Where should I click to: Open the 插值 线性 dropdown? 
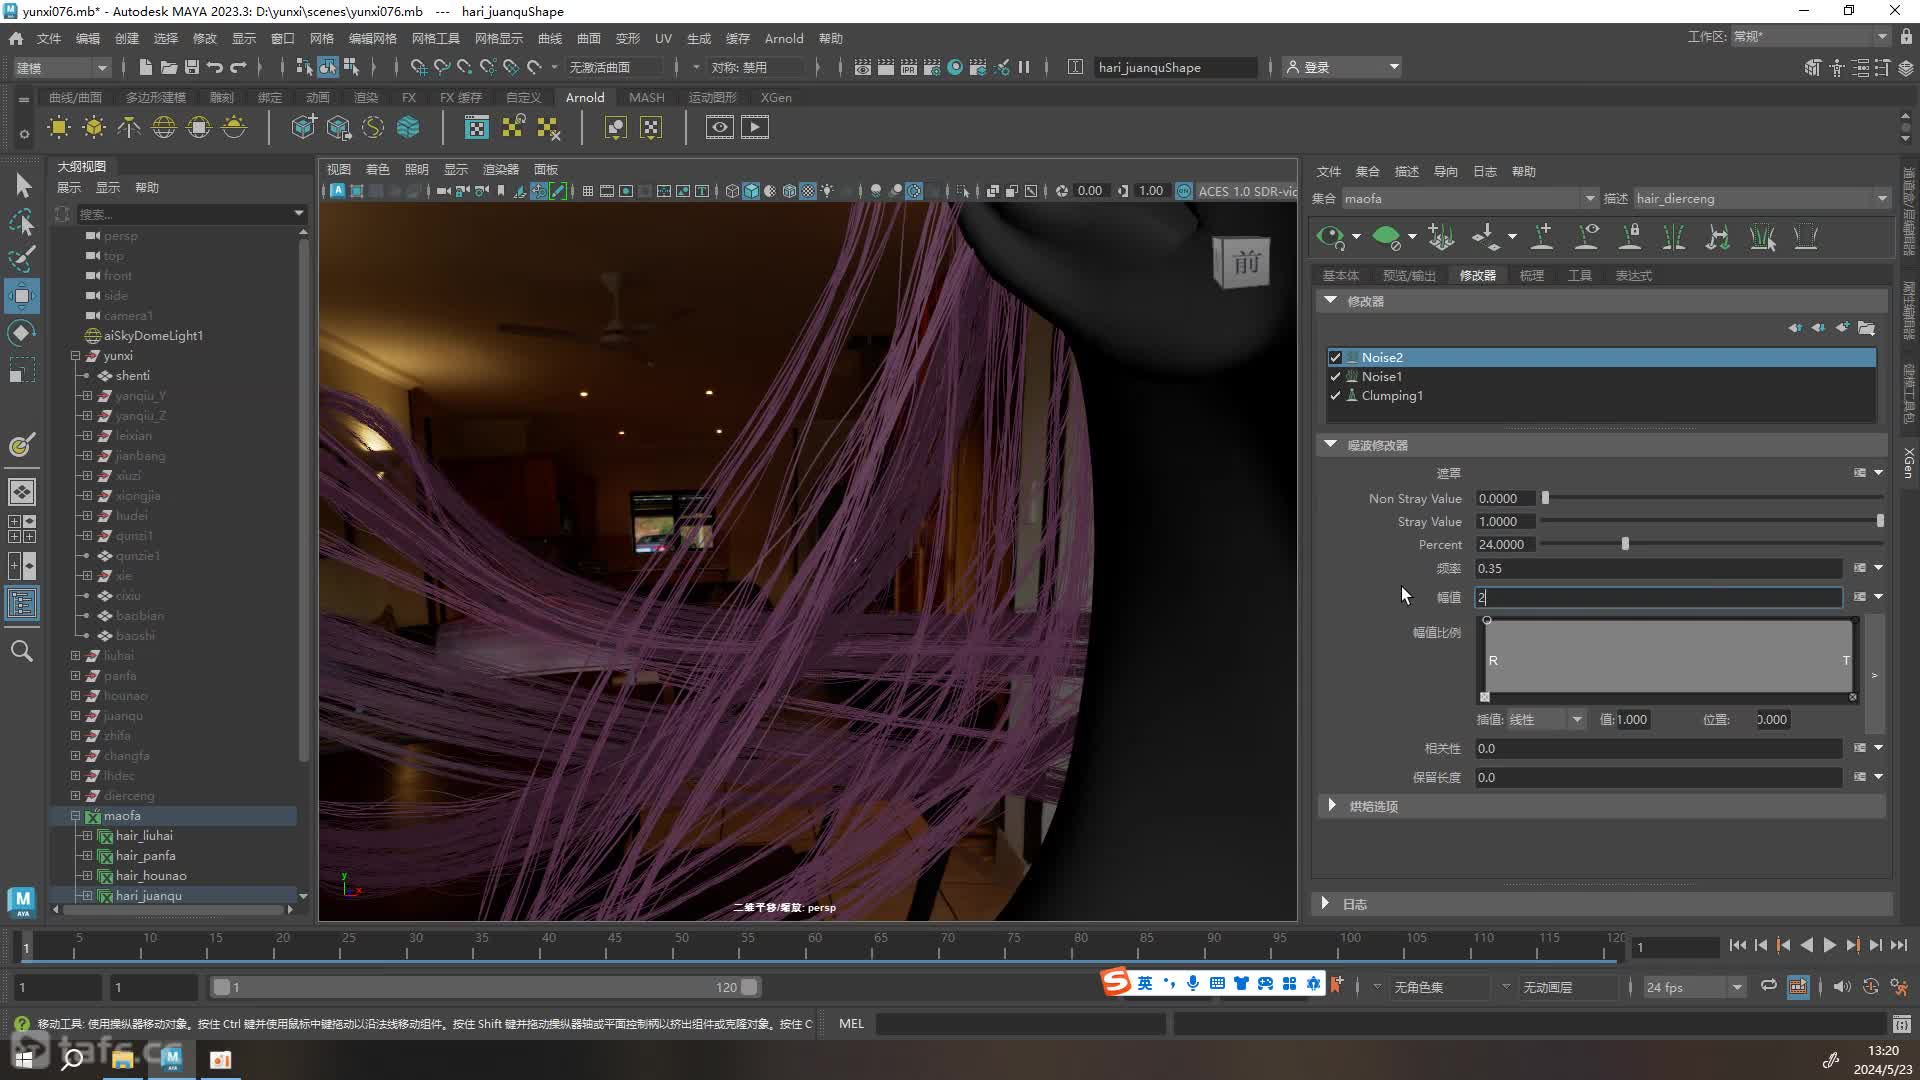tap(1545, 720)
